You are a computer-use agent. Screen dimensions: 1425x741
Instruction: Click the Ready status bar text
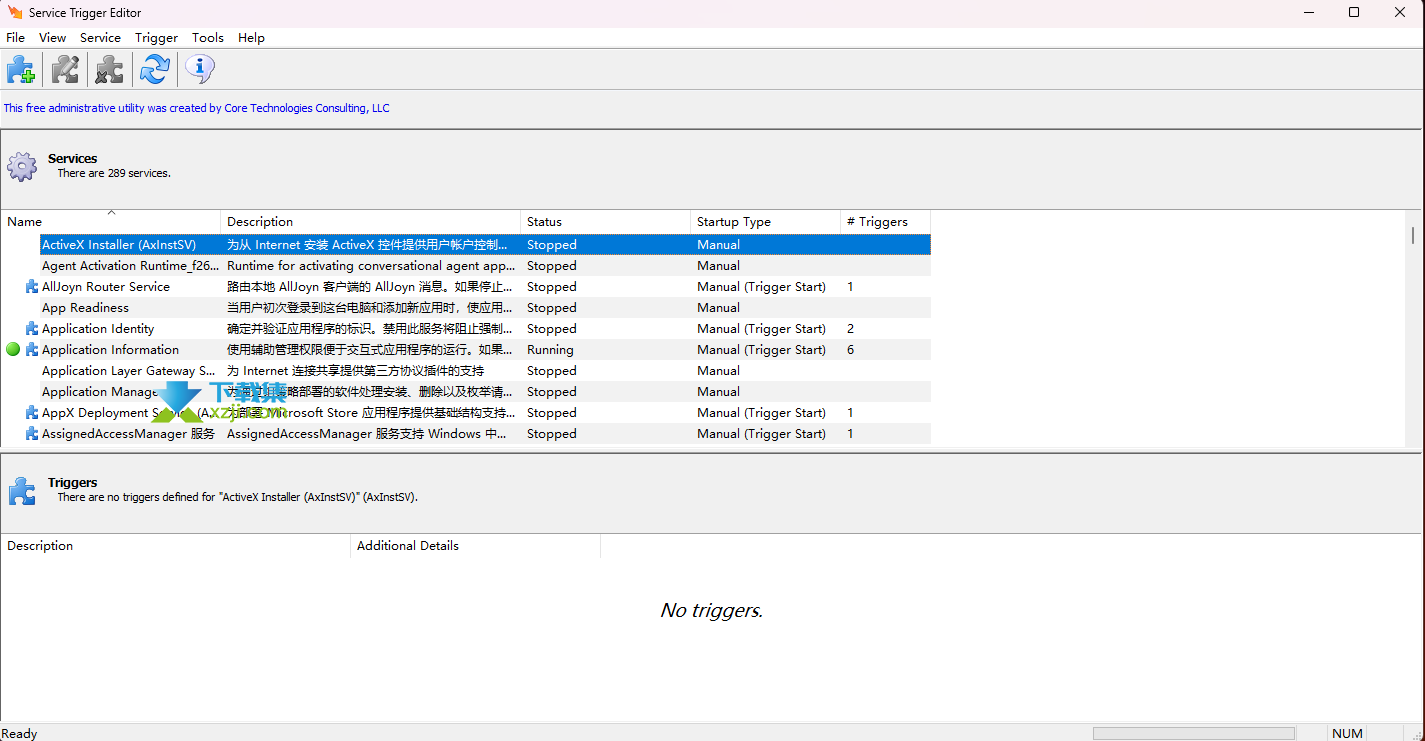(19, 734)
